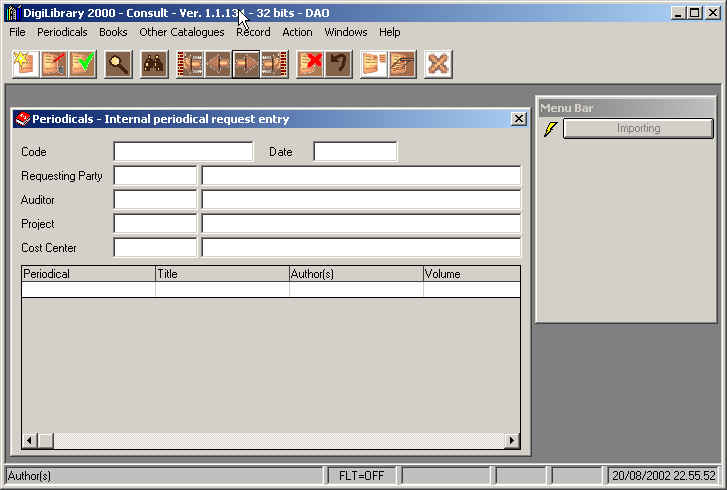Click the Cost Center description field

pos(361,248)
